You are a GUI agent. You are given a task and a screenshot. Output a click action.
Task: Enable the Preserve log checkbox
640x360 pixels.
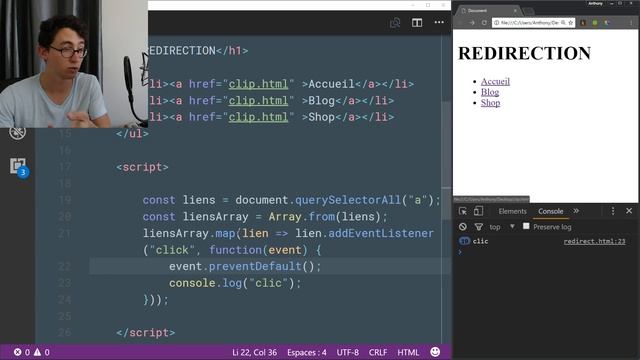click(526, 226)
